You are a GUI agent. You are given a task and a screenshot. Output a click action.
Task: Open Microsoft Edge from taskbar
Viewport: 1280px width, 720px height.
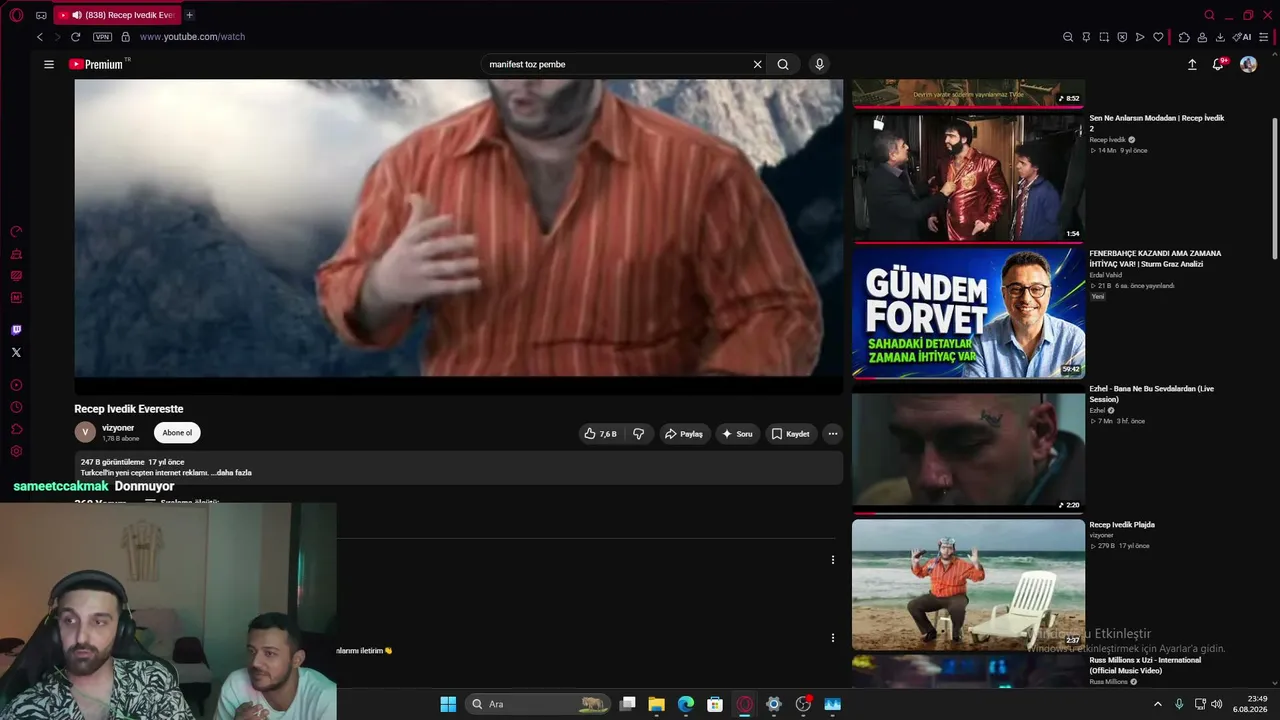pos(685,704)
